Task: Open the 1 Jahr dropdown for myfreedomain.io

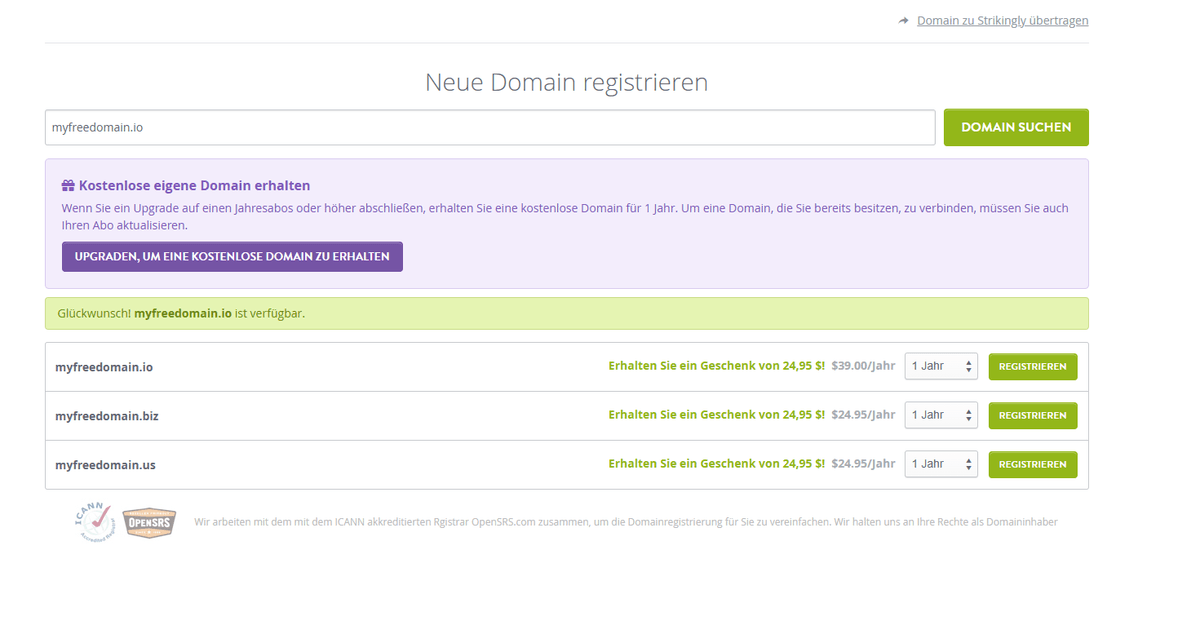Action: [x=938, y=366]
